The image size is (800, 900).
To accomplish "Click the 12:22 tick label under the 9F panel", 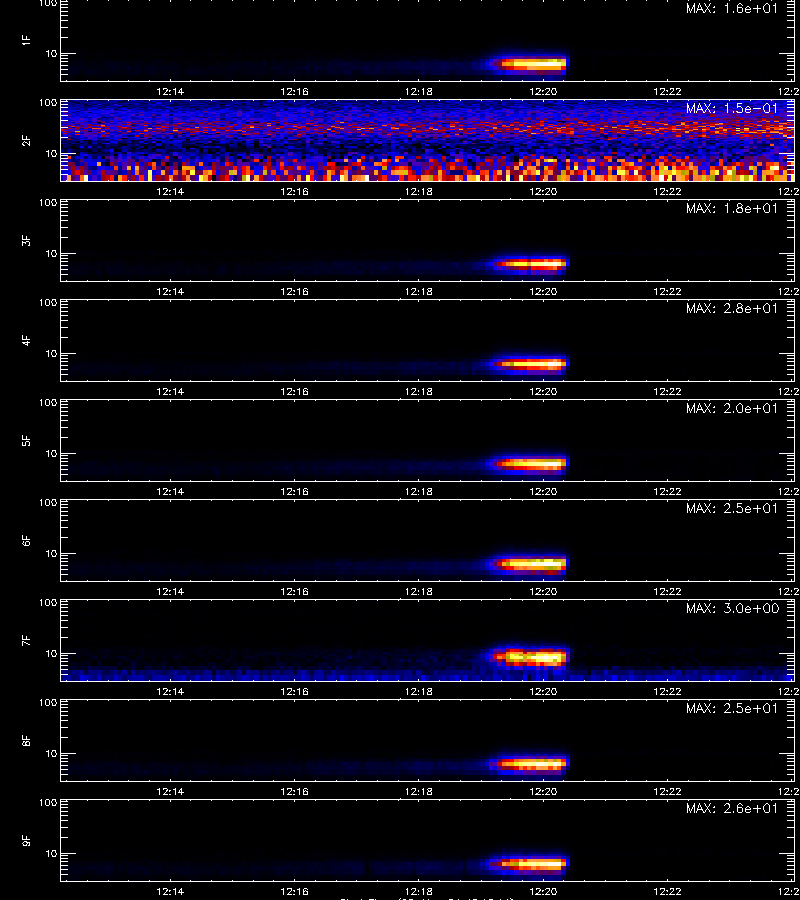I will pyautogui.click(x=667, y=891).
